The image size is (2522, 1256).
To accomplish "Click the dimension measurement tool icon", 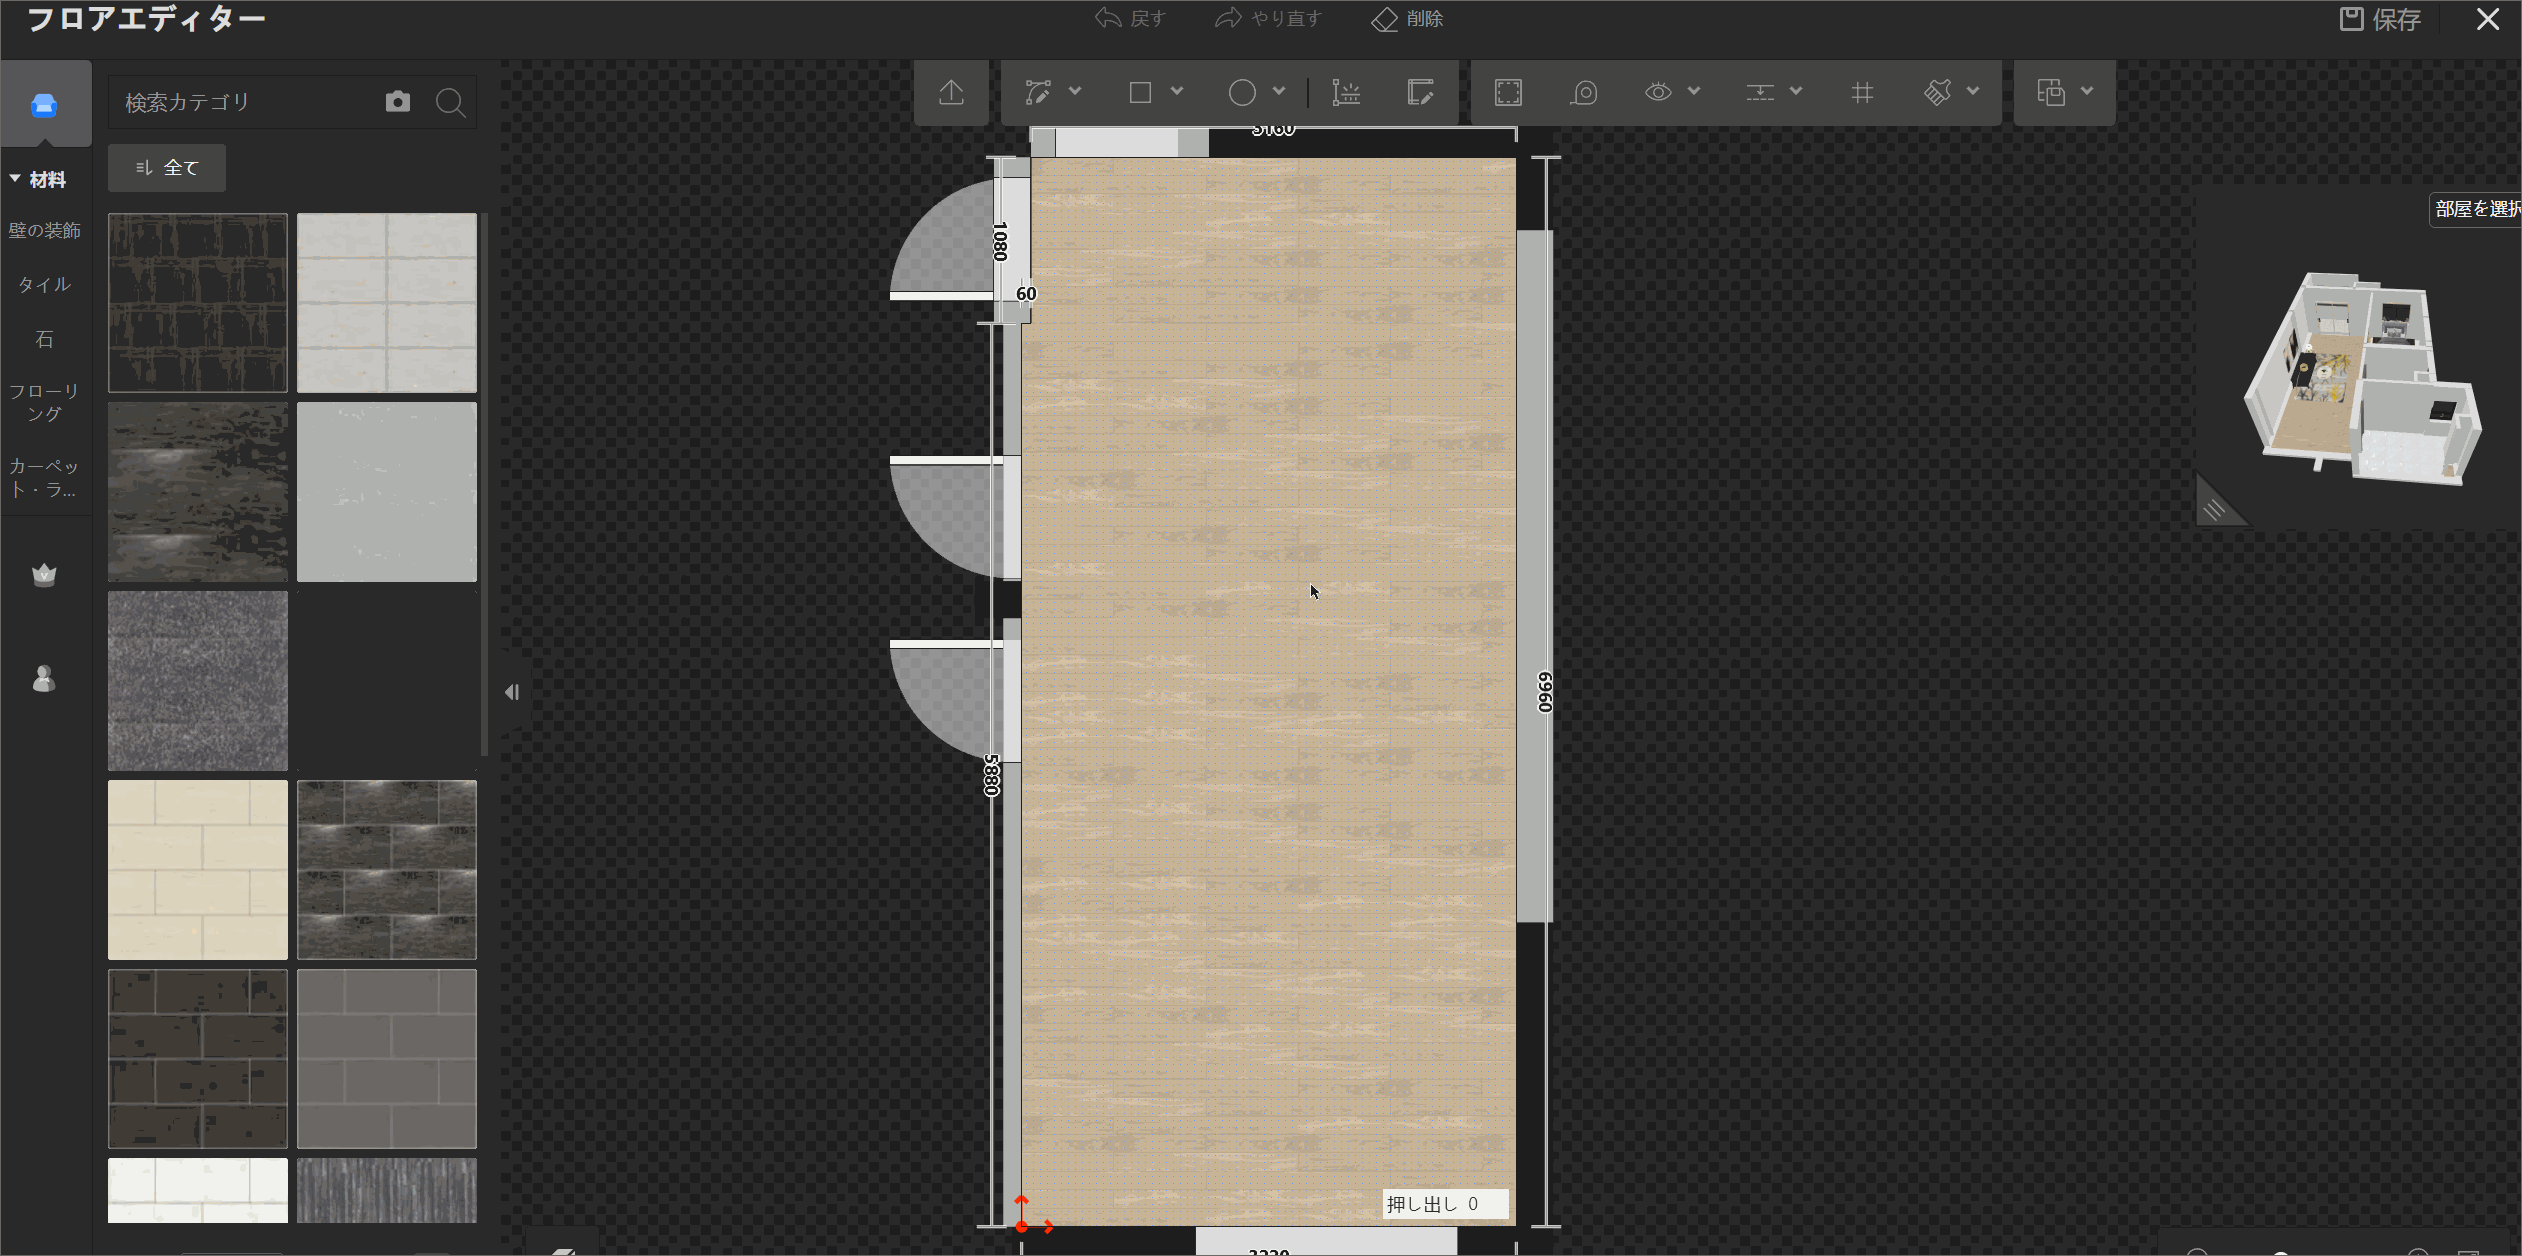I will (x=1346, y=93).
